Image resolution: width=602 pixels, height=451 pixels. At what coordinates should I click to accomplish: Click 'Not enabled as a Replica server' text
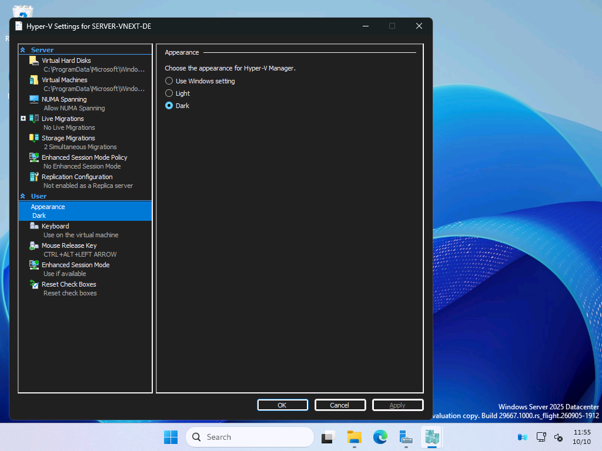tap(88, 186)
